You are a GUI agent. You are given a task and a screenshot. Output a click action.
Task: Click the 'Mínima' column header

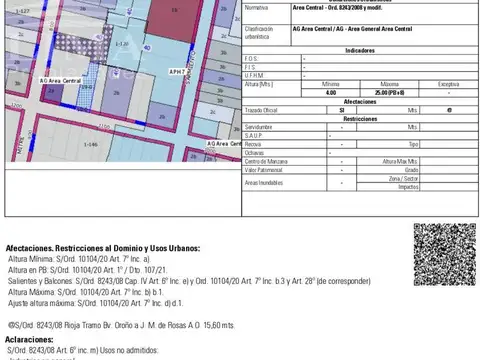331,84
